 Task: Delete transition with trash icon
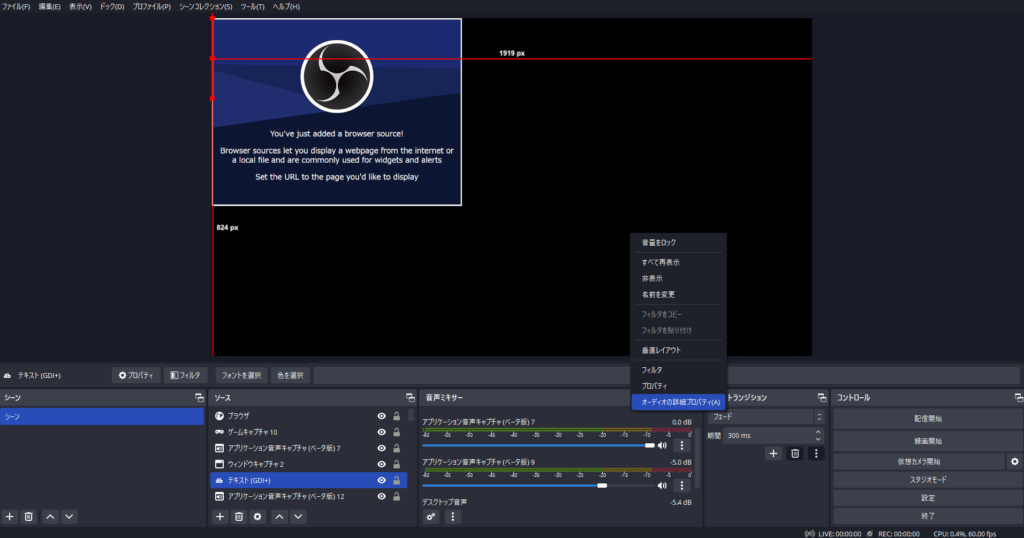pyautogui.click(x=795, y=453)
